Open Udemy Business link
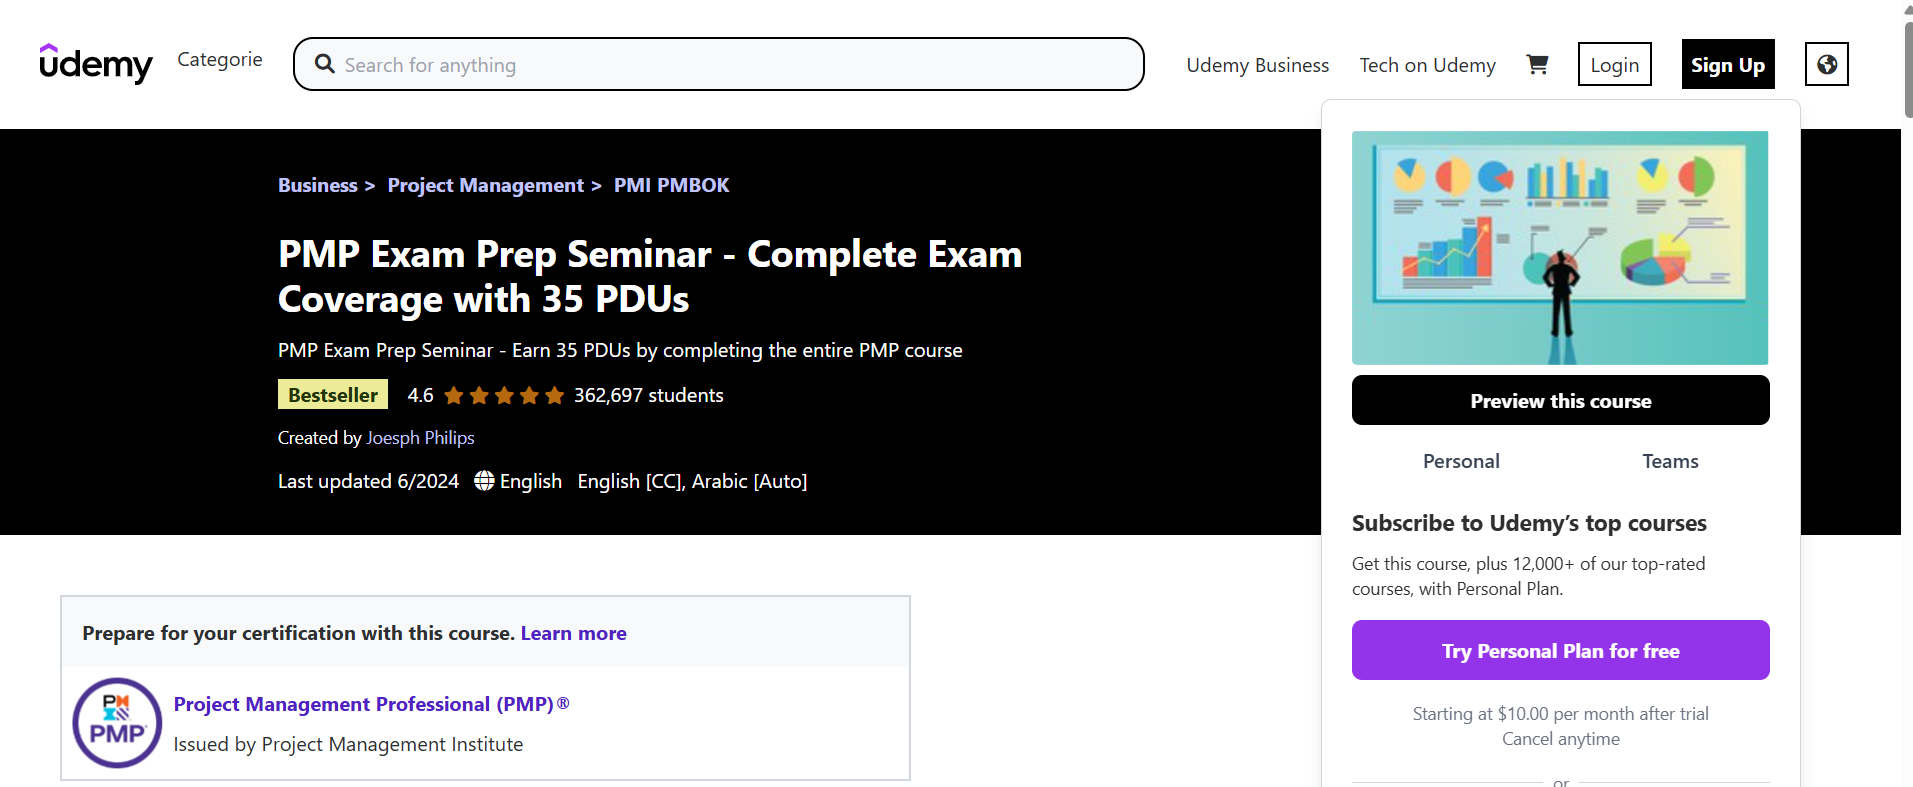 (1257, 65)
